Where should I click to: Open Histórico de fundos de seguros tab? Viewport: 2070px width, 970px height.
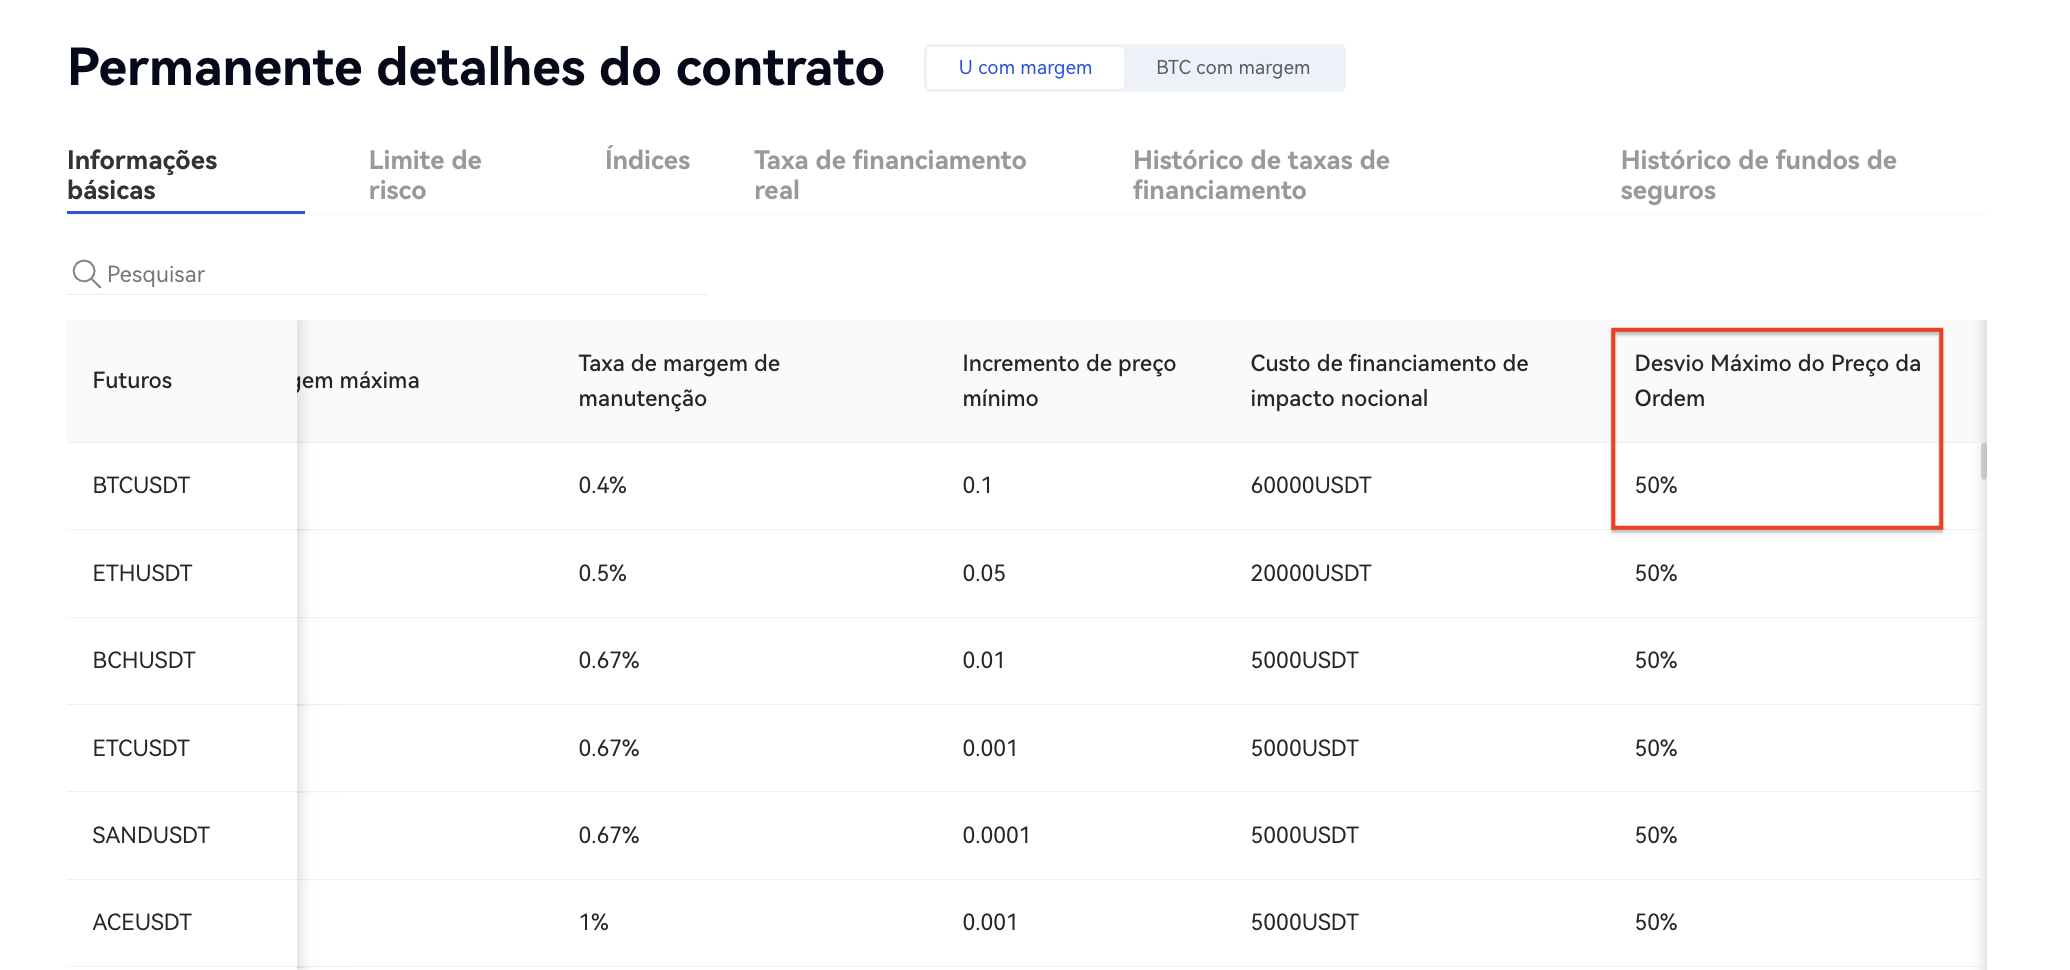click(x=1758, y=175)
